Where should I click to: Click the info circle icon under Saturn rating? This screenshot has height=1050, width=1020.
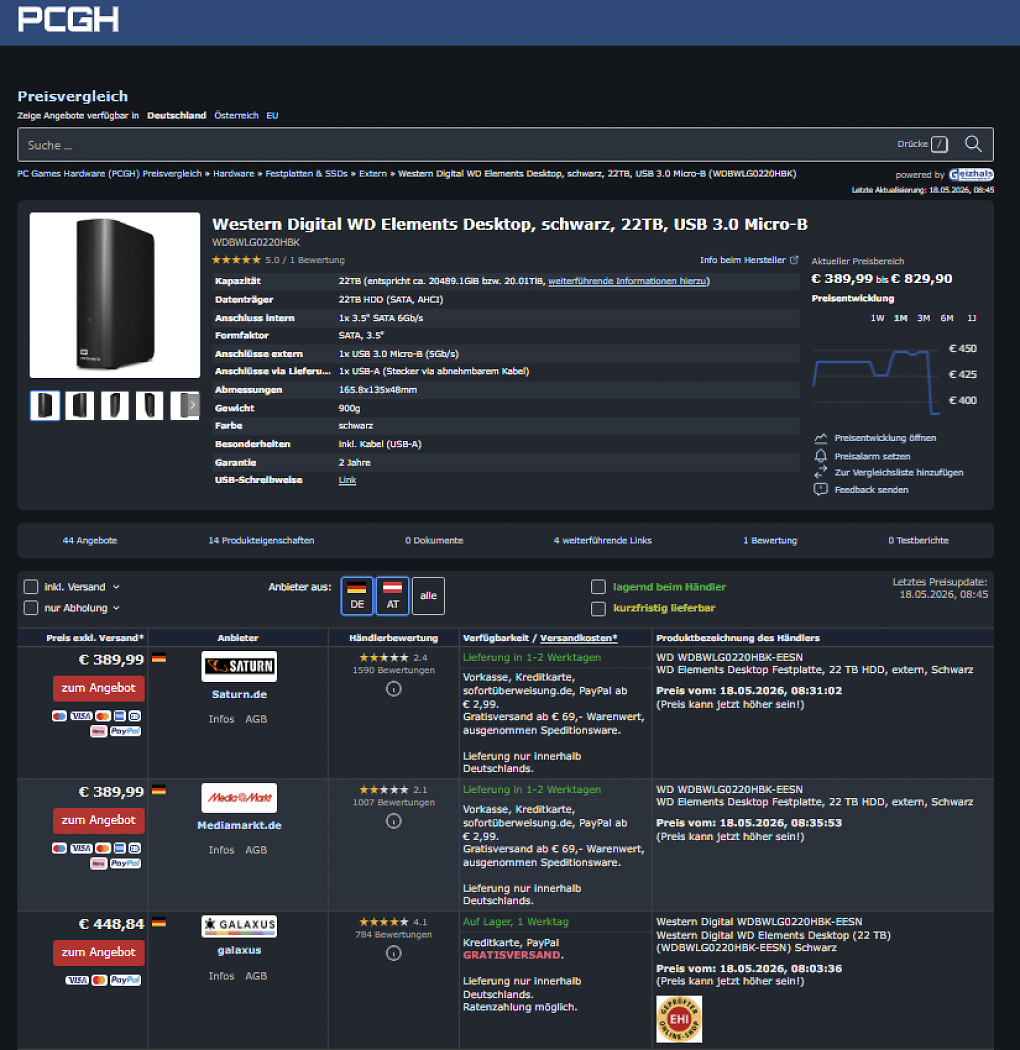click(x=394, y=689)
